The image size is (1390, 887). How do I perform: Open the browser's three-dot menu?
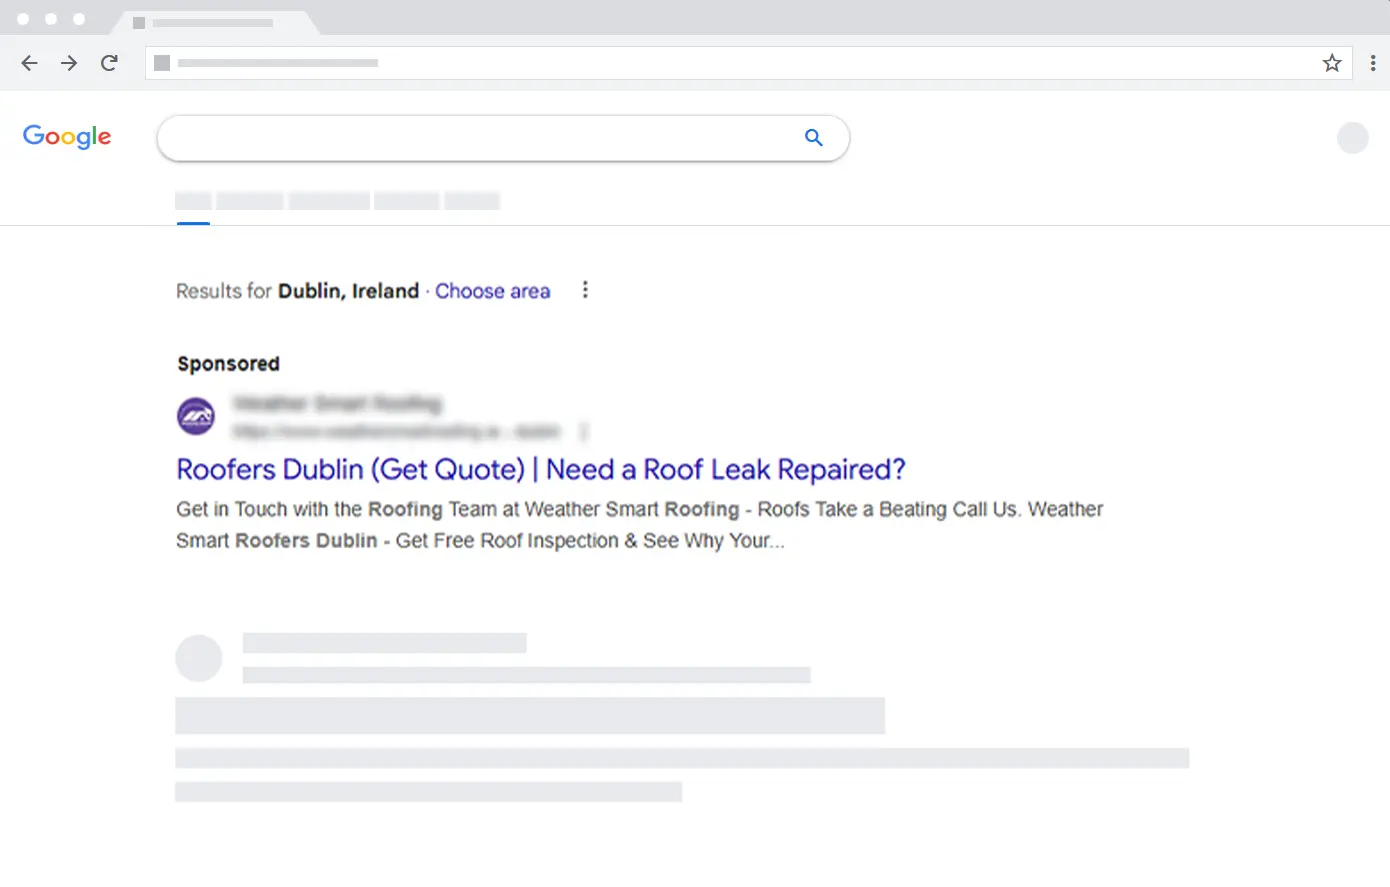[x=1372, y=63]
